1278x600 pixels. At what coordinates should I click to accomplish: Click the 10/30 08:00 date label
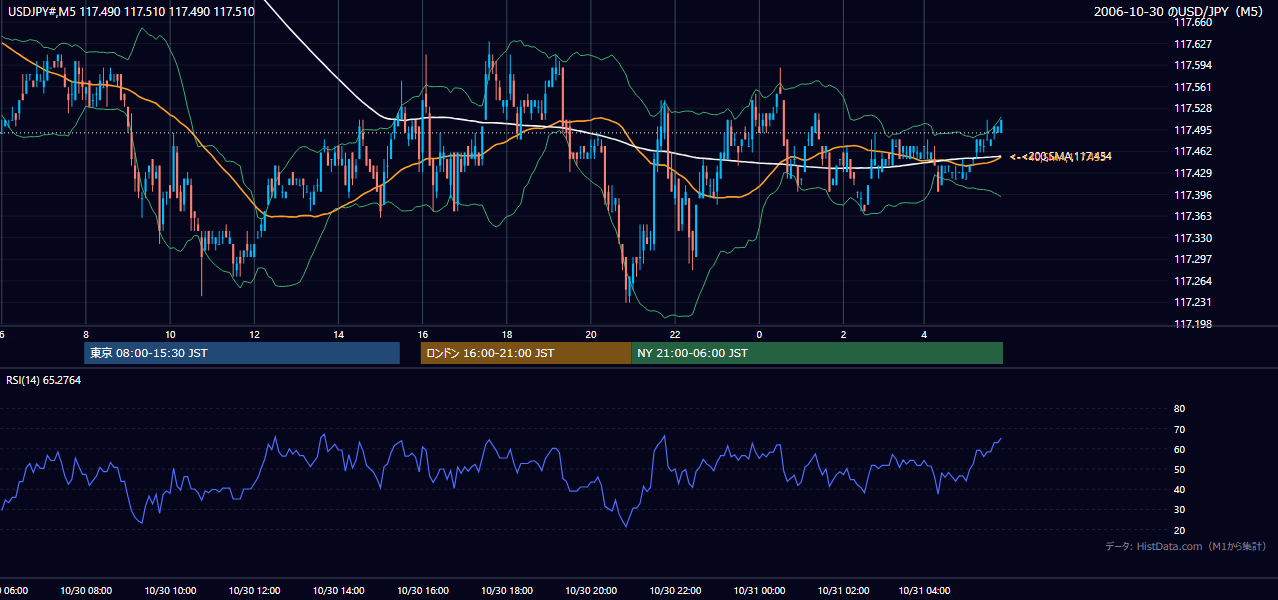86,590
